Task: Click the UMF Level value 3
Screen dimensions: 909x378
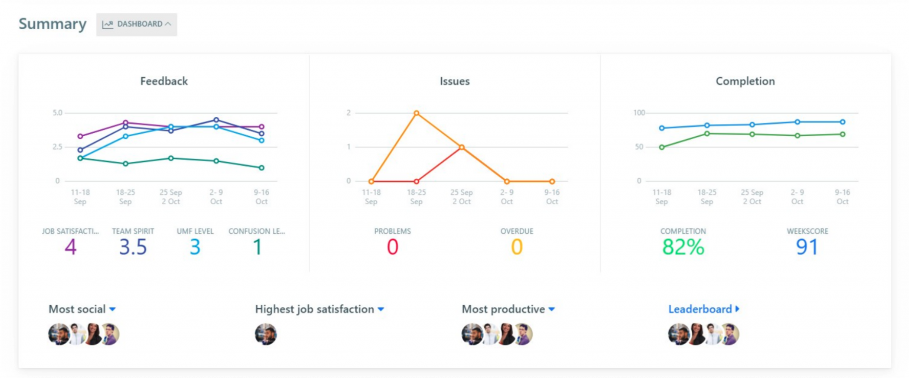Action: click(195, 248)
